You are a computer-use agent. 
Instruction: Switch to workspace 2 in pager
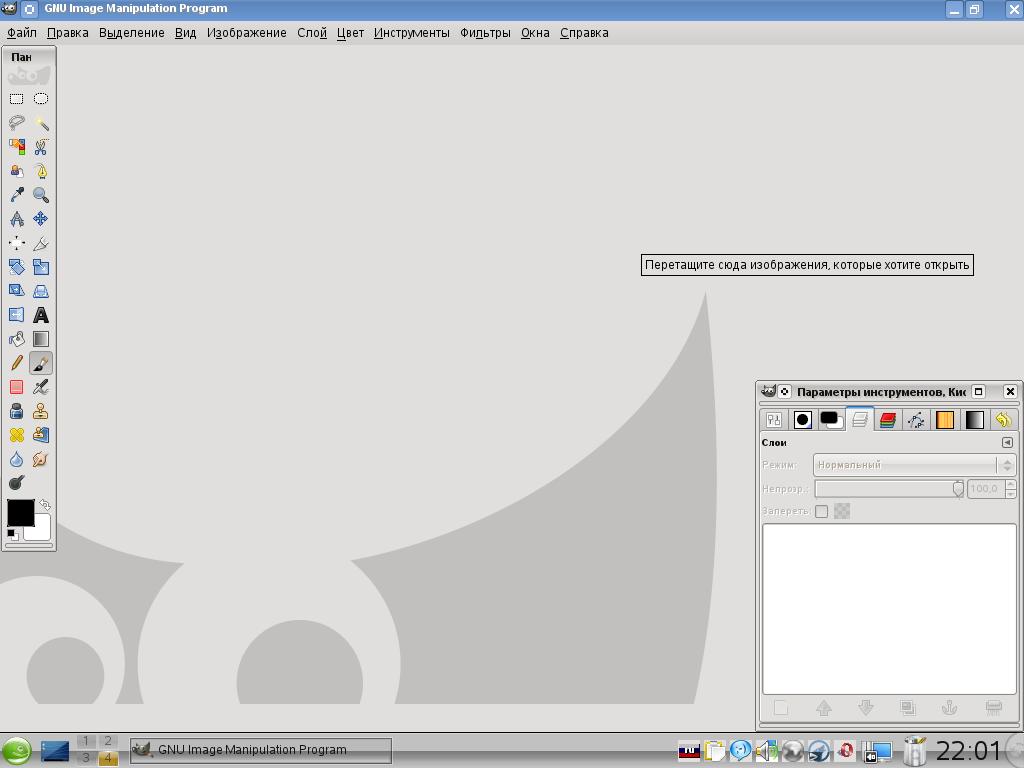(x=108, y=741)
